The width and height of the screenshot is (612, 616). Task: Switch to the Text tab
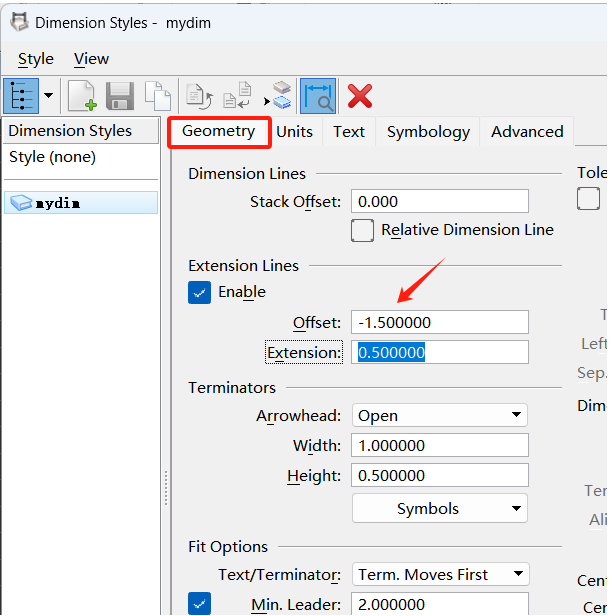(x=349, y=132)
